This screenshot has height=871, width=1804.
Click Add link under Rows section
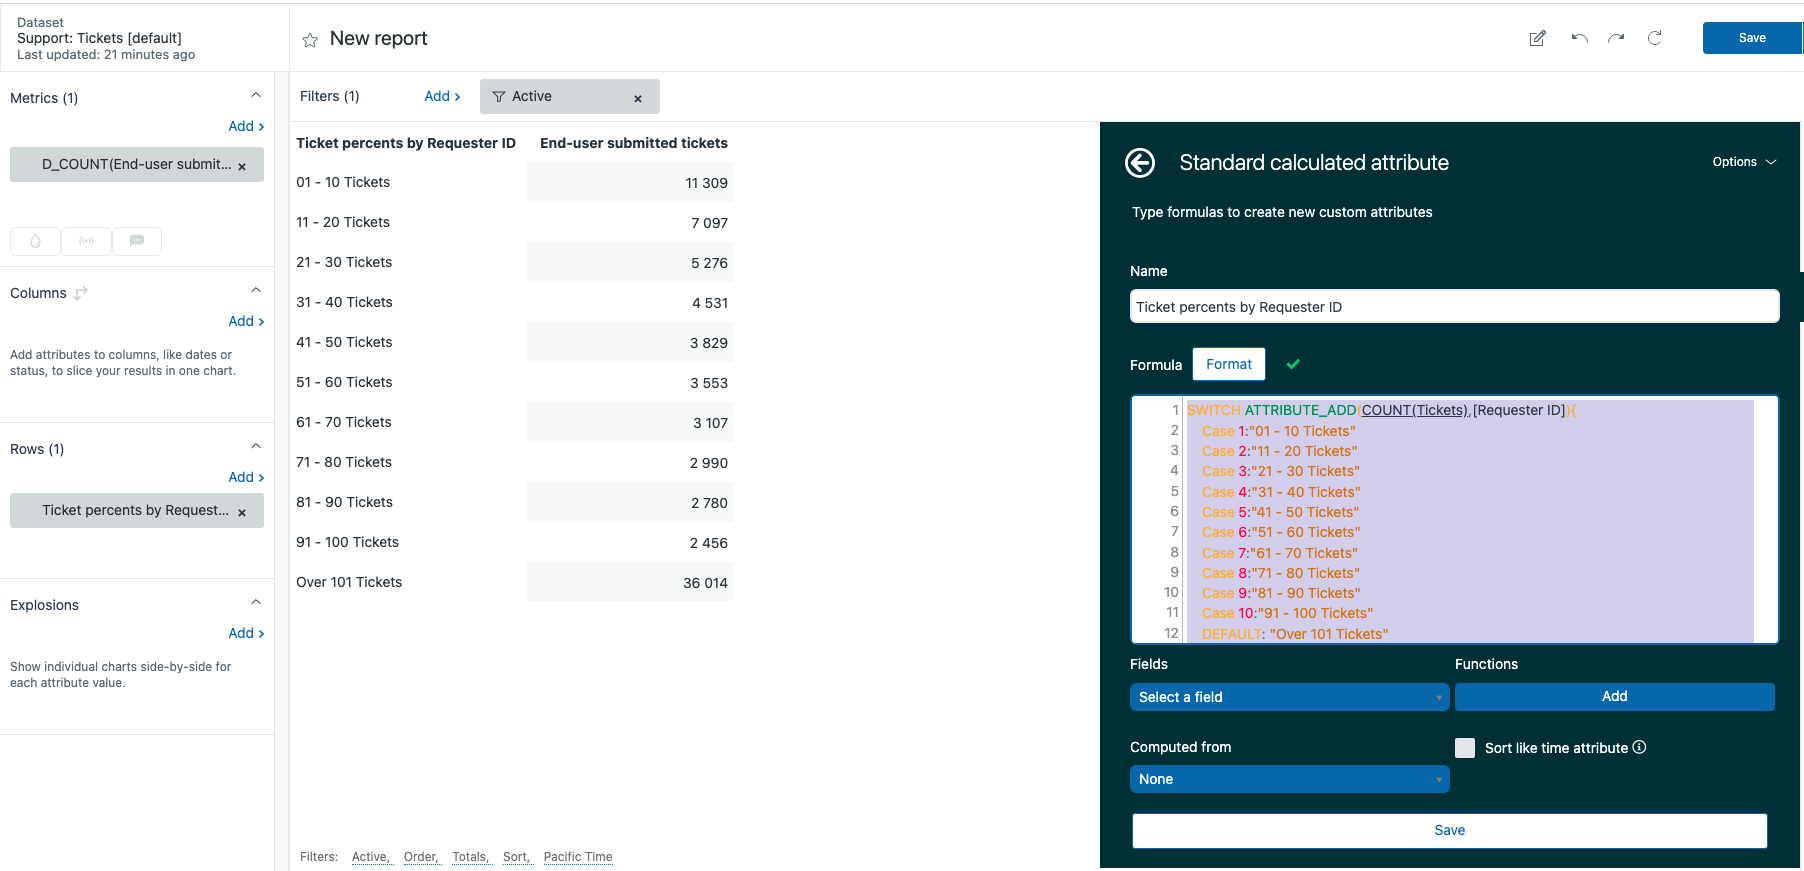coord(246,477)
